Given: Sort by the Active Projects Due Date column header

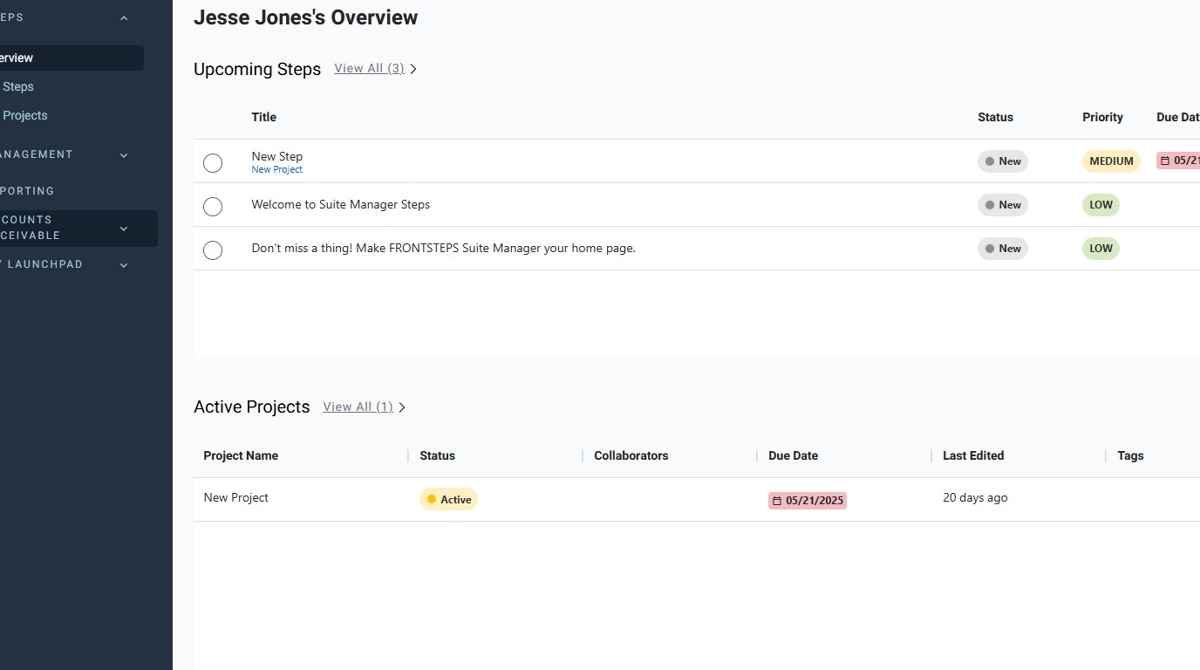Looking at the screenshot, I should click(x=793, y=456).
